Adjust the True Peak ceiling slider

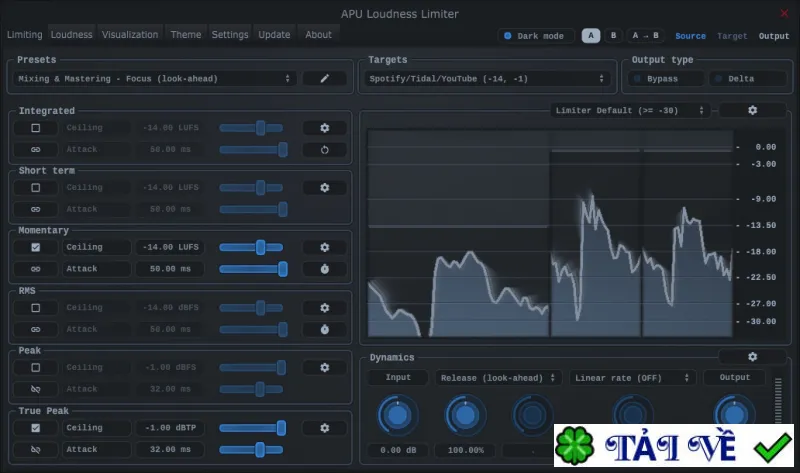pyautogui.click(x=253, y=428)
